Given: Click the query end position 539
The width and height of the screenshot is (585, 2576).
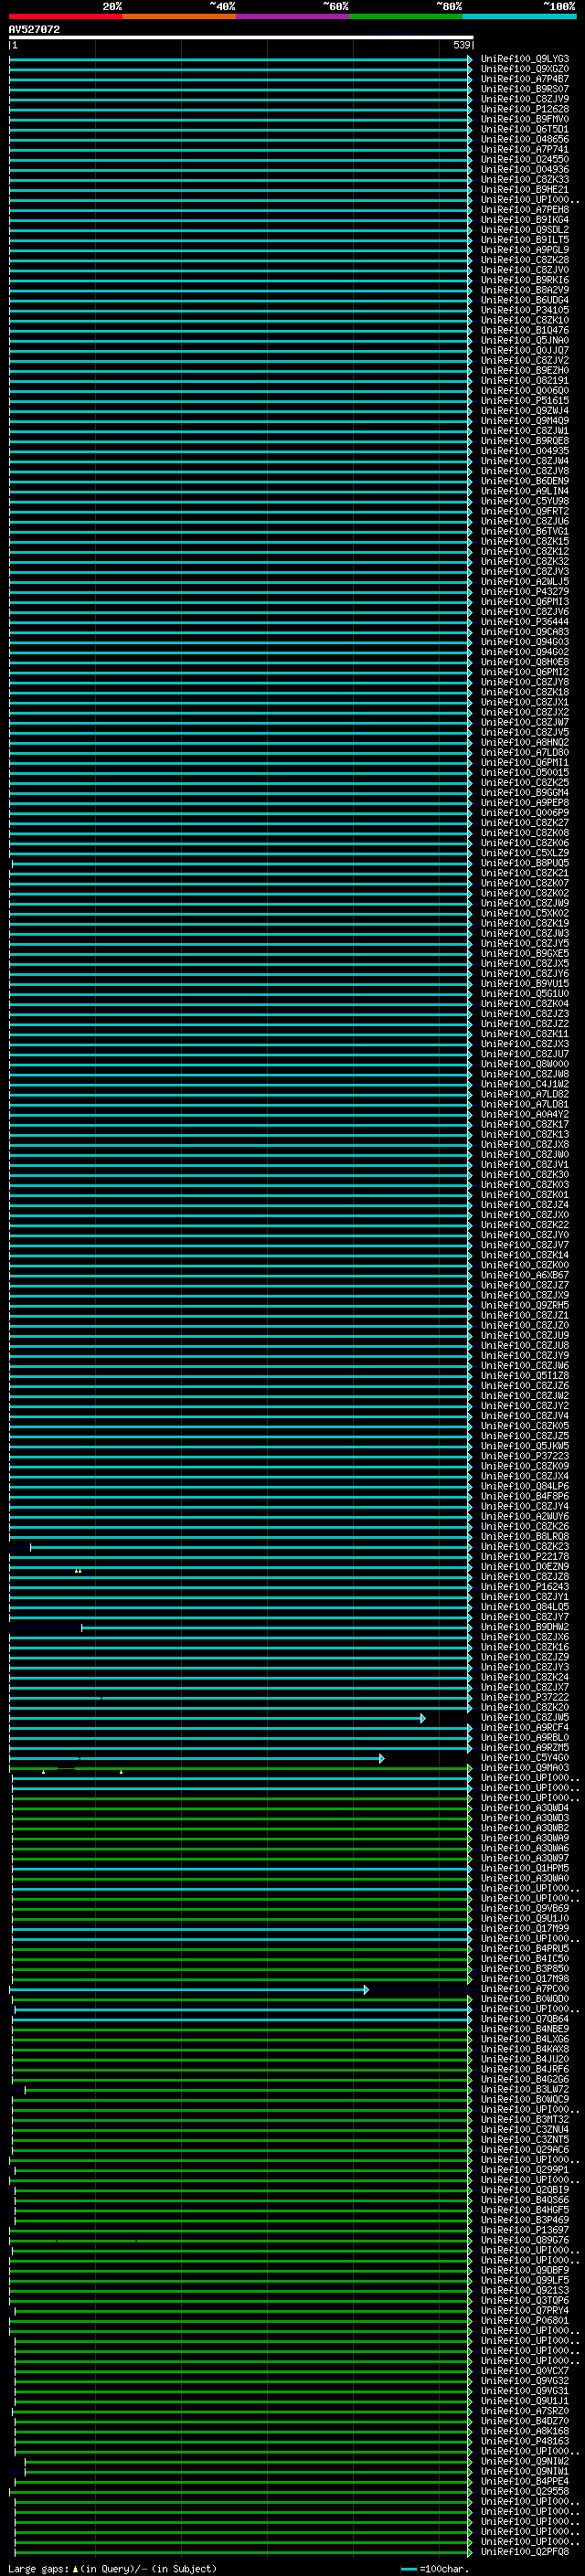Looking at the screenshot, I should (x=461, y=45).
